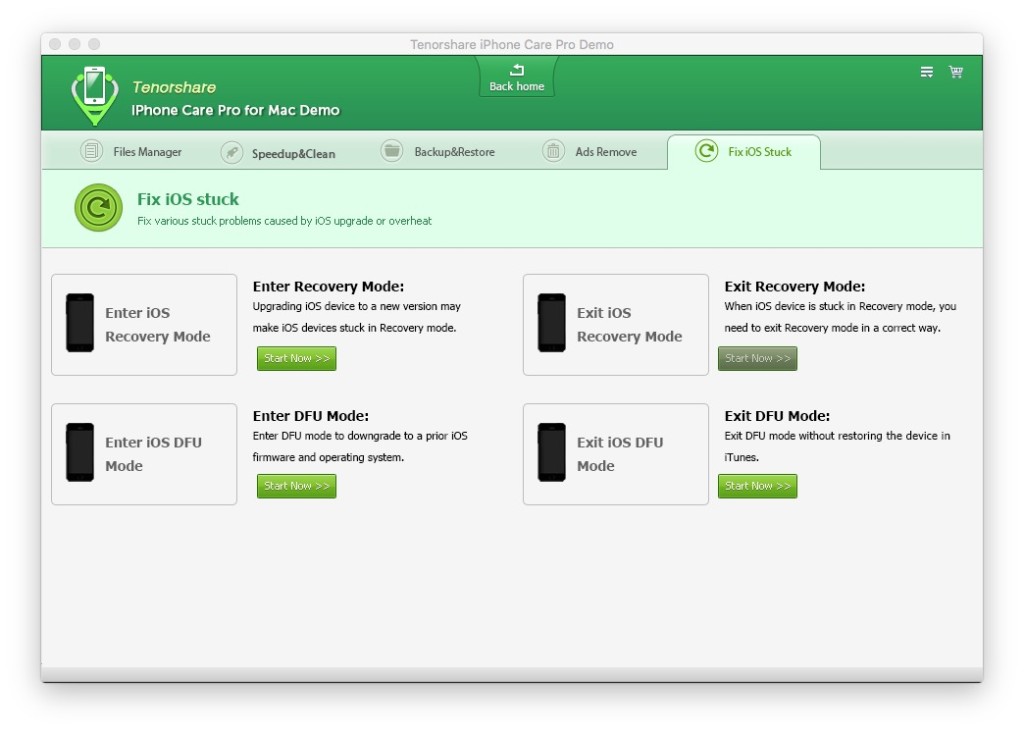Select the Exit iOS DFU Mode card label
The height and width of the screenshot is (732, 1024).
(x=620, y=454)
